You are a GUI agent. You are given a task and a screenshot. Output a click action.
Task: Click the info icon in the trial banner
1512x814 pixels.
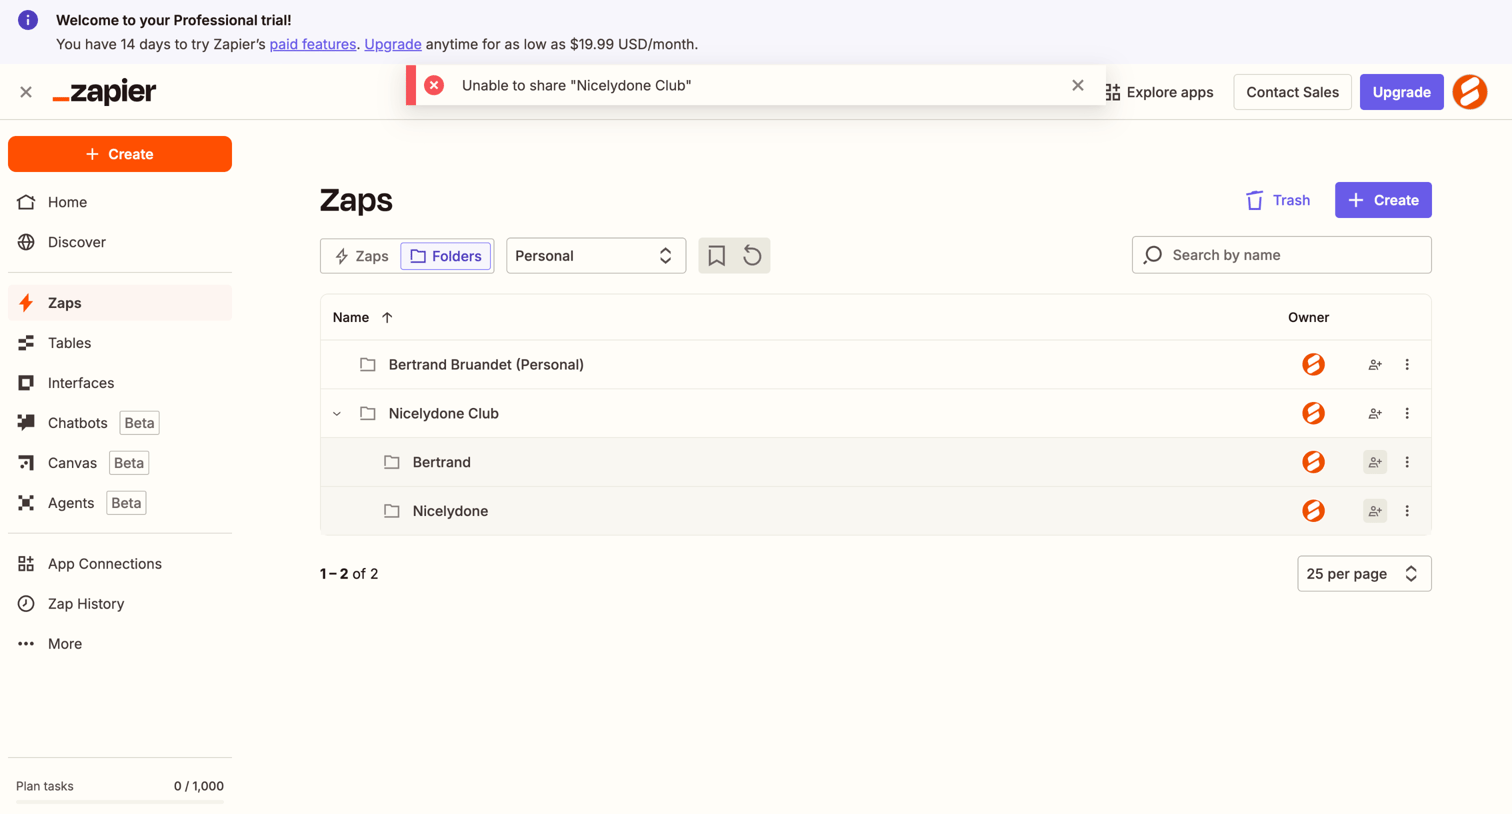point(28,20)
